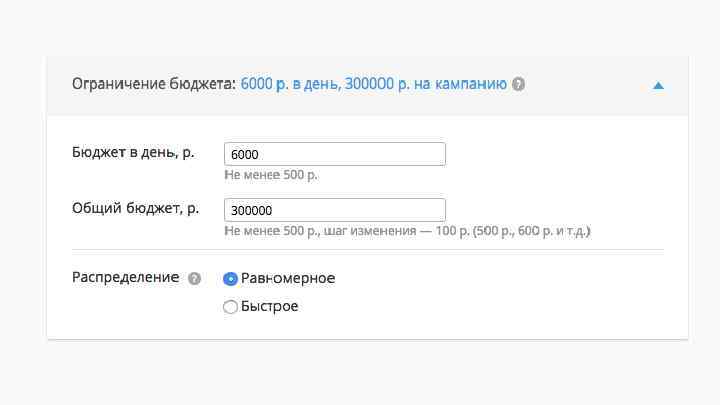
Task: Click the Ограничение бюджета header title
Action: 153,84
